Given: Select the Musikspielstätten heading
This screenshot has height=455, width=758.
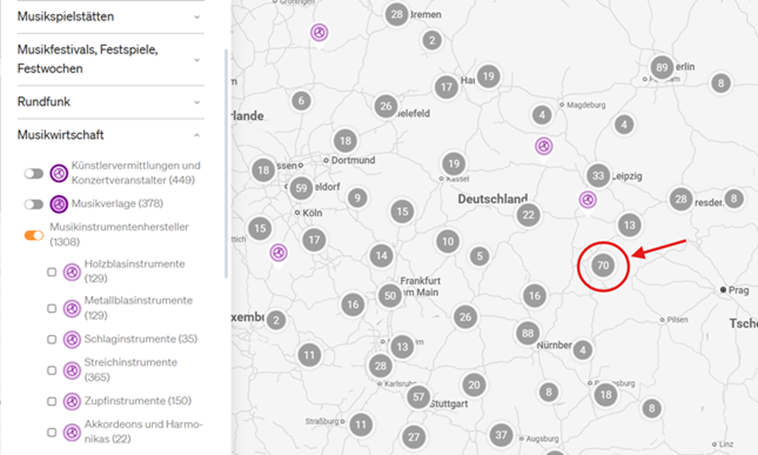Looking at the screenshot, I should (x=66, y=17).
